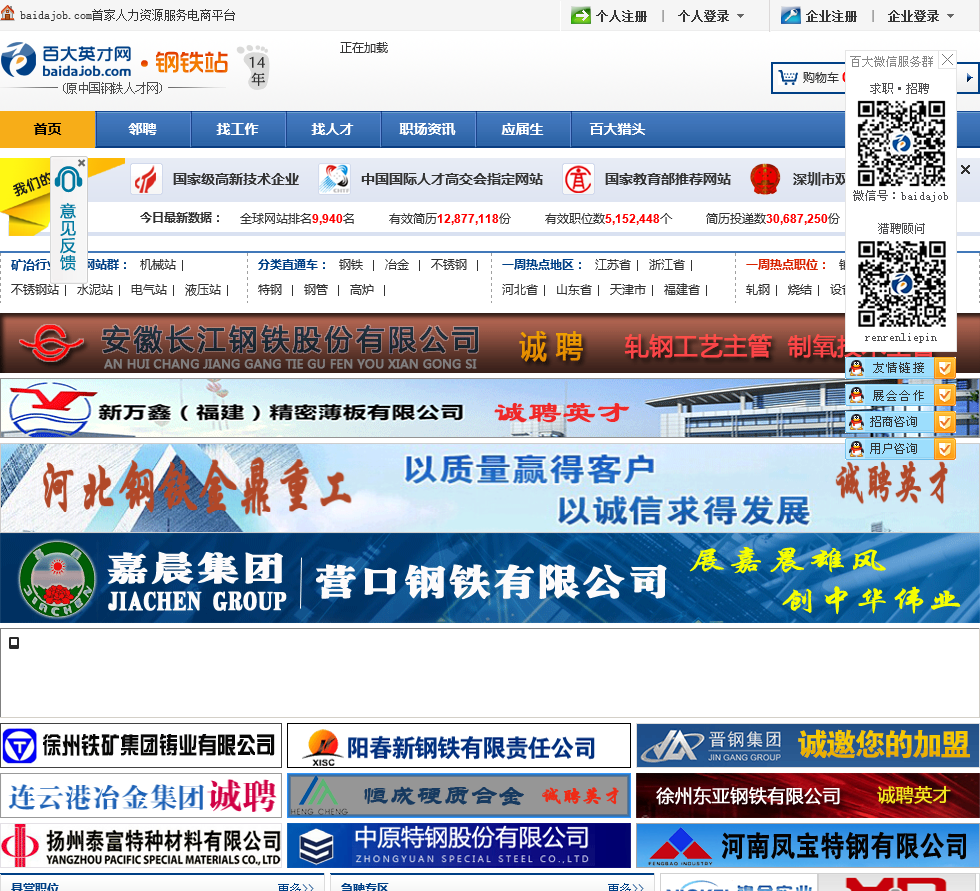
Task: Select the 高炉 category link
Action: click(362, 290)
